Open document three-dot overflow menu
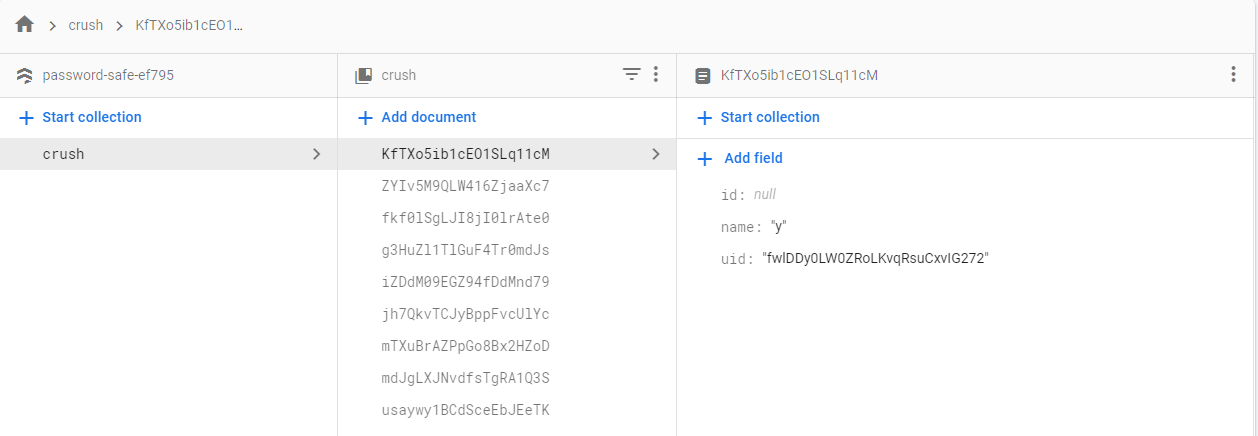The height and width of the screenshot is (436, 1258). click(1233, 75)
